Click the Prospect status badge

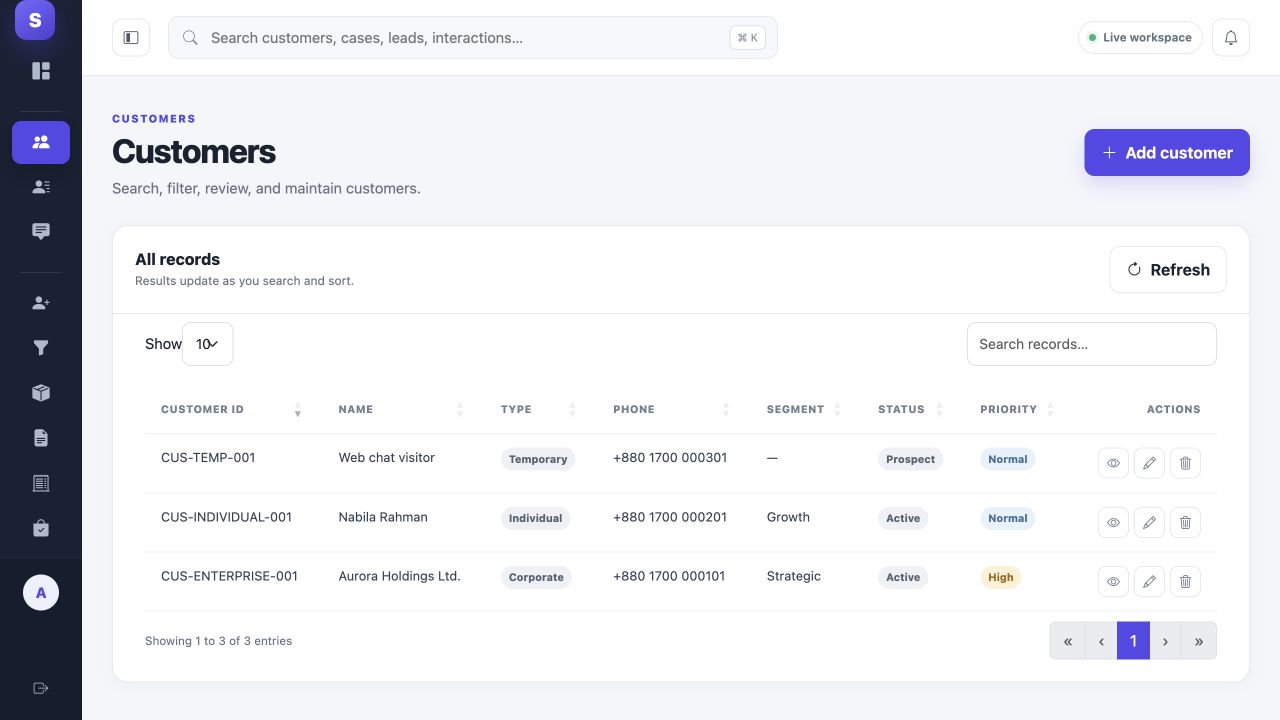[x=911, y=459]
